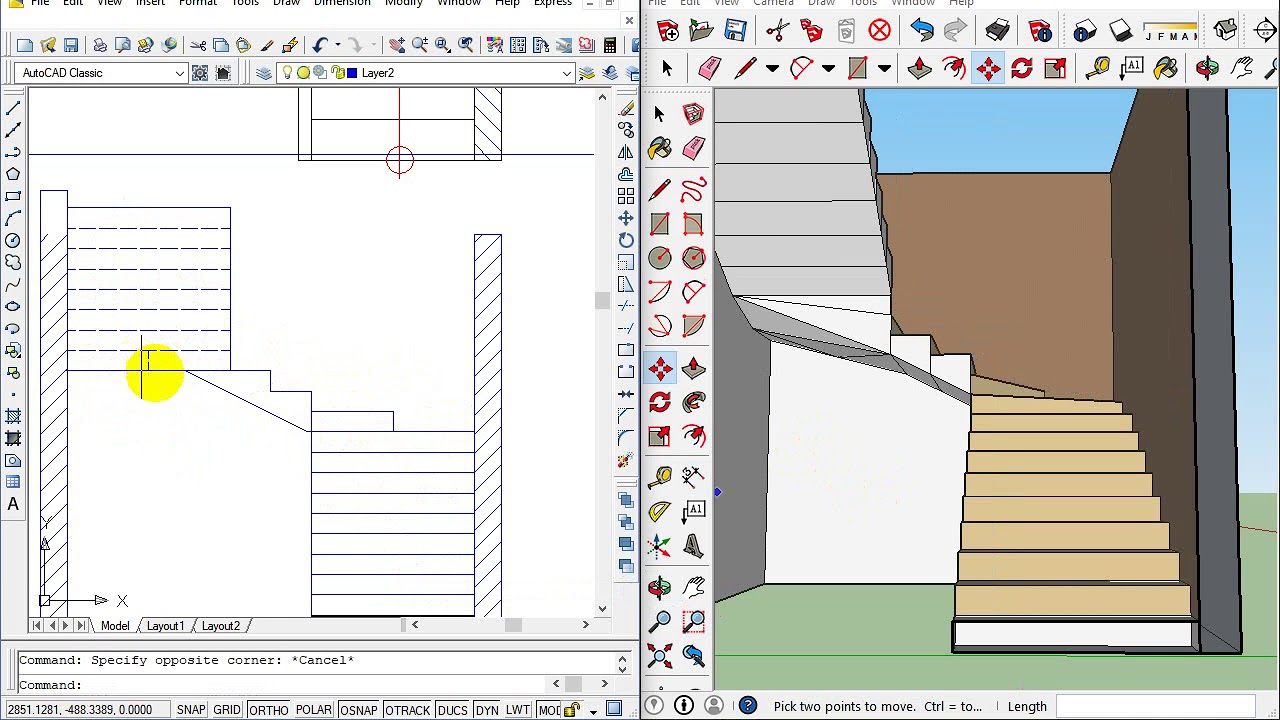Select SketchUp Text label tool in top toolbar
Viewport: 1280px width, 720px height.
1132,68
